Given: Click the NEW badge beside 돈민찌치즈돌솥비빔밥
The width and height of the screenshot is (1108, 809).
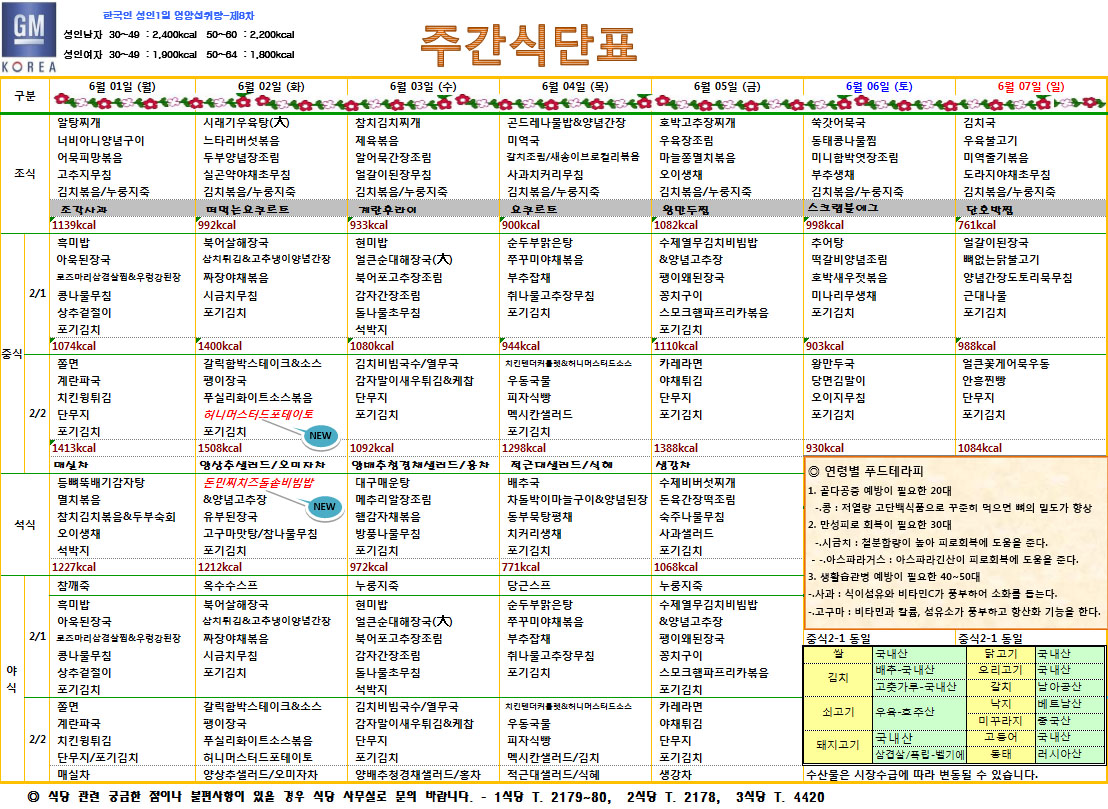Looking at the screenshot, I should pos(324,506).
